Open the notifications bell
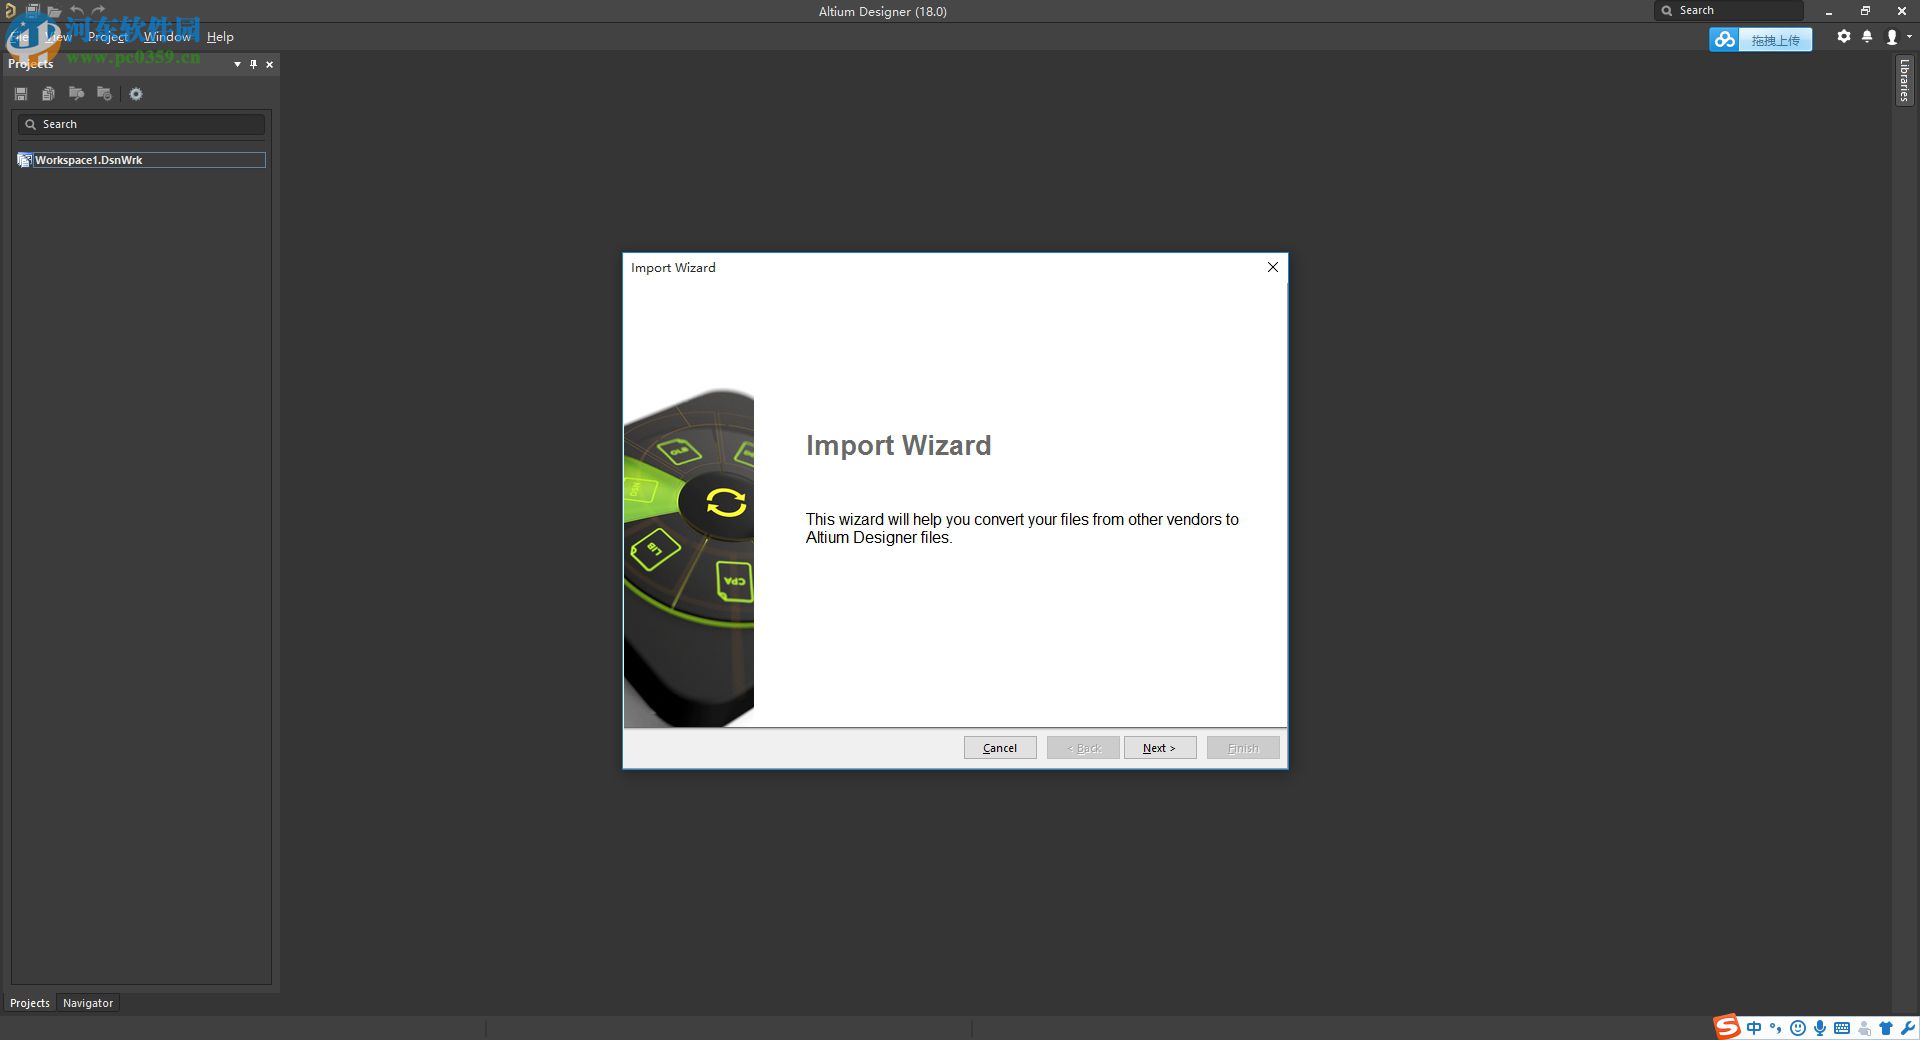Viewport: 1920px width, 1040px height. (1867, 37)
